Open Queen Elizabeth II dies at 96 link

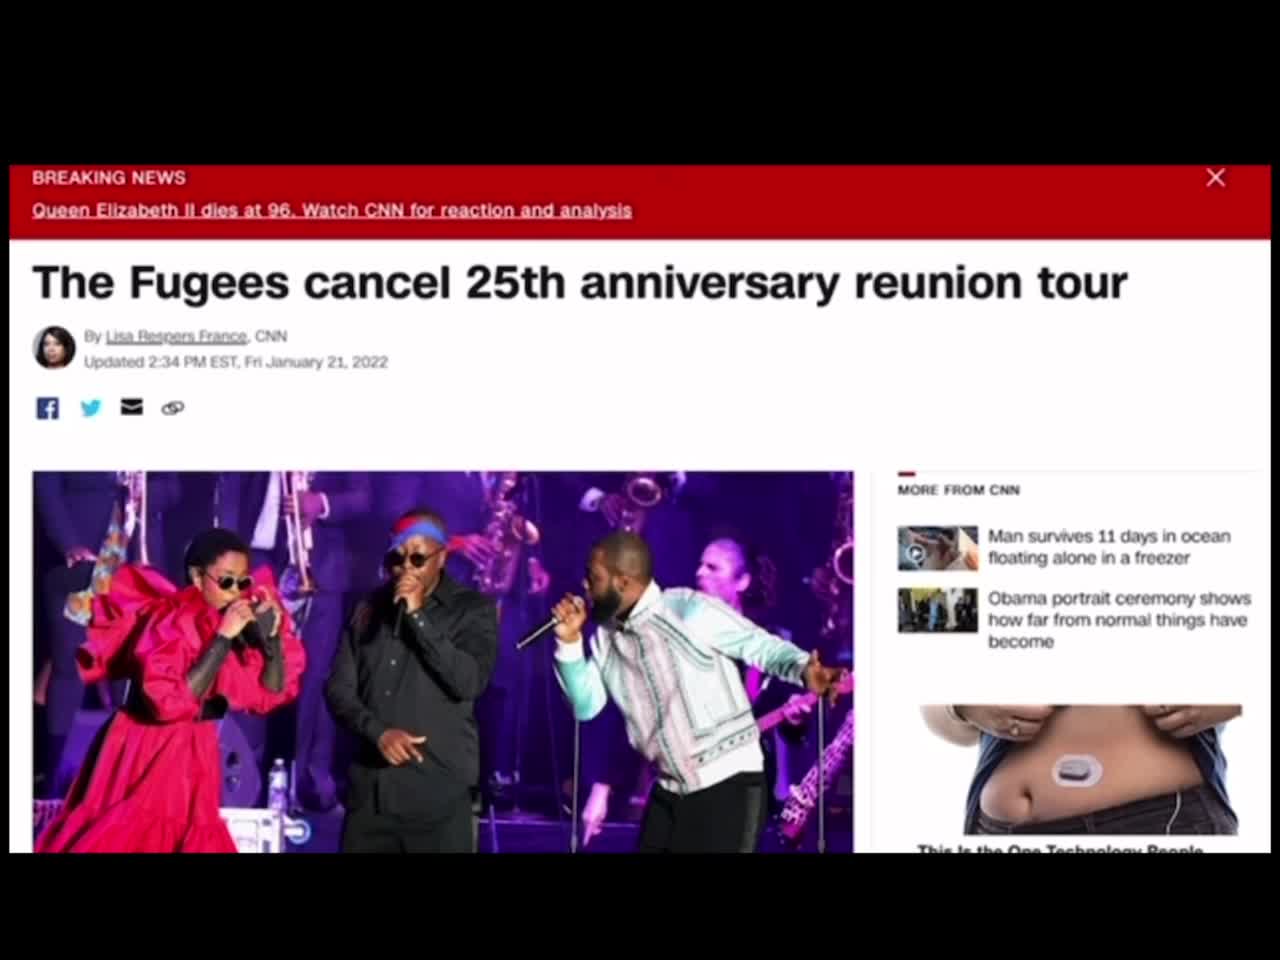pyautogui.click(x=332, y=210)
